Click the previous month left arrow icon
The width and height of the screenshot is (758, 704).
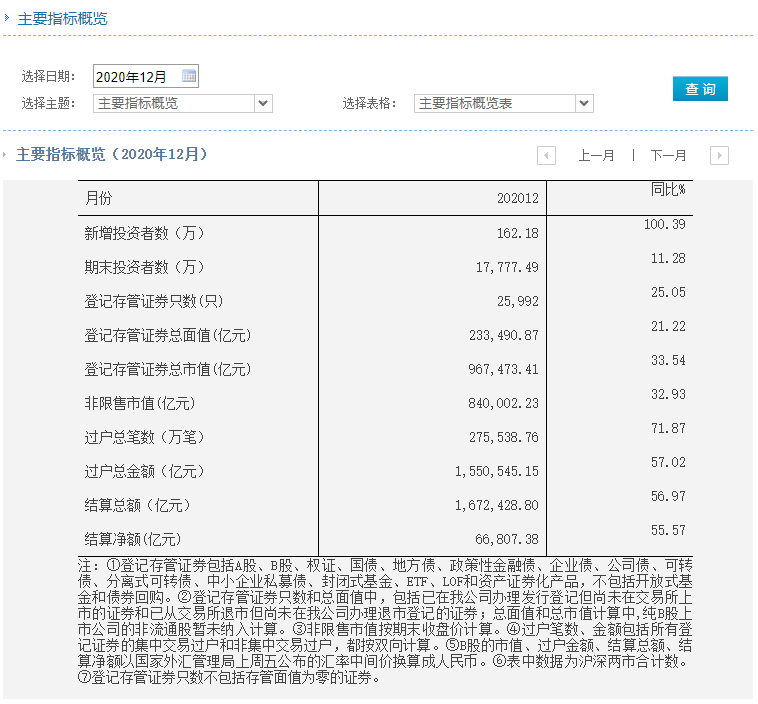pyautogui.click(x=546, y=155)
